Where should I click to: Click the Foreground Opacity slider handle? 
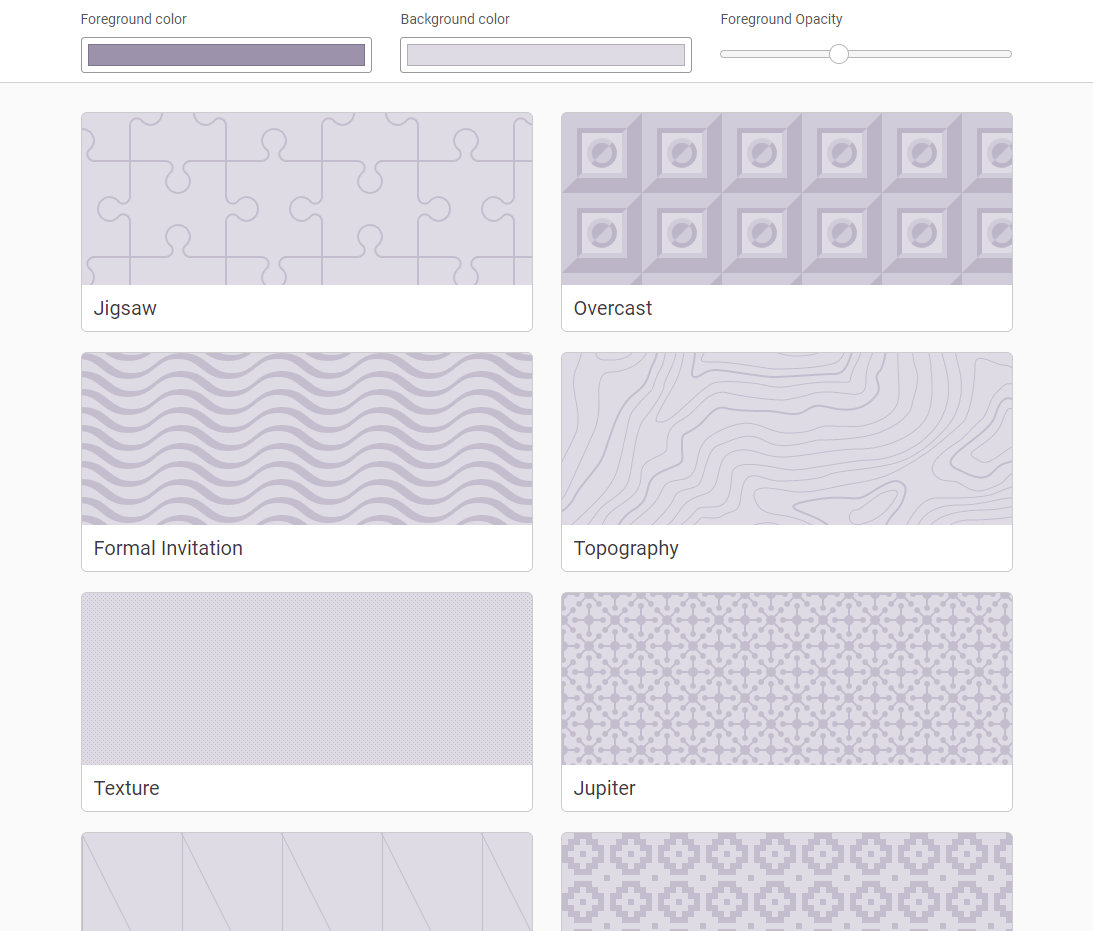coord(839,54)
